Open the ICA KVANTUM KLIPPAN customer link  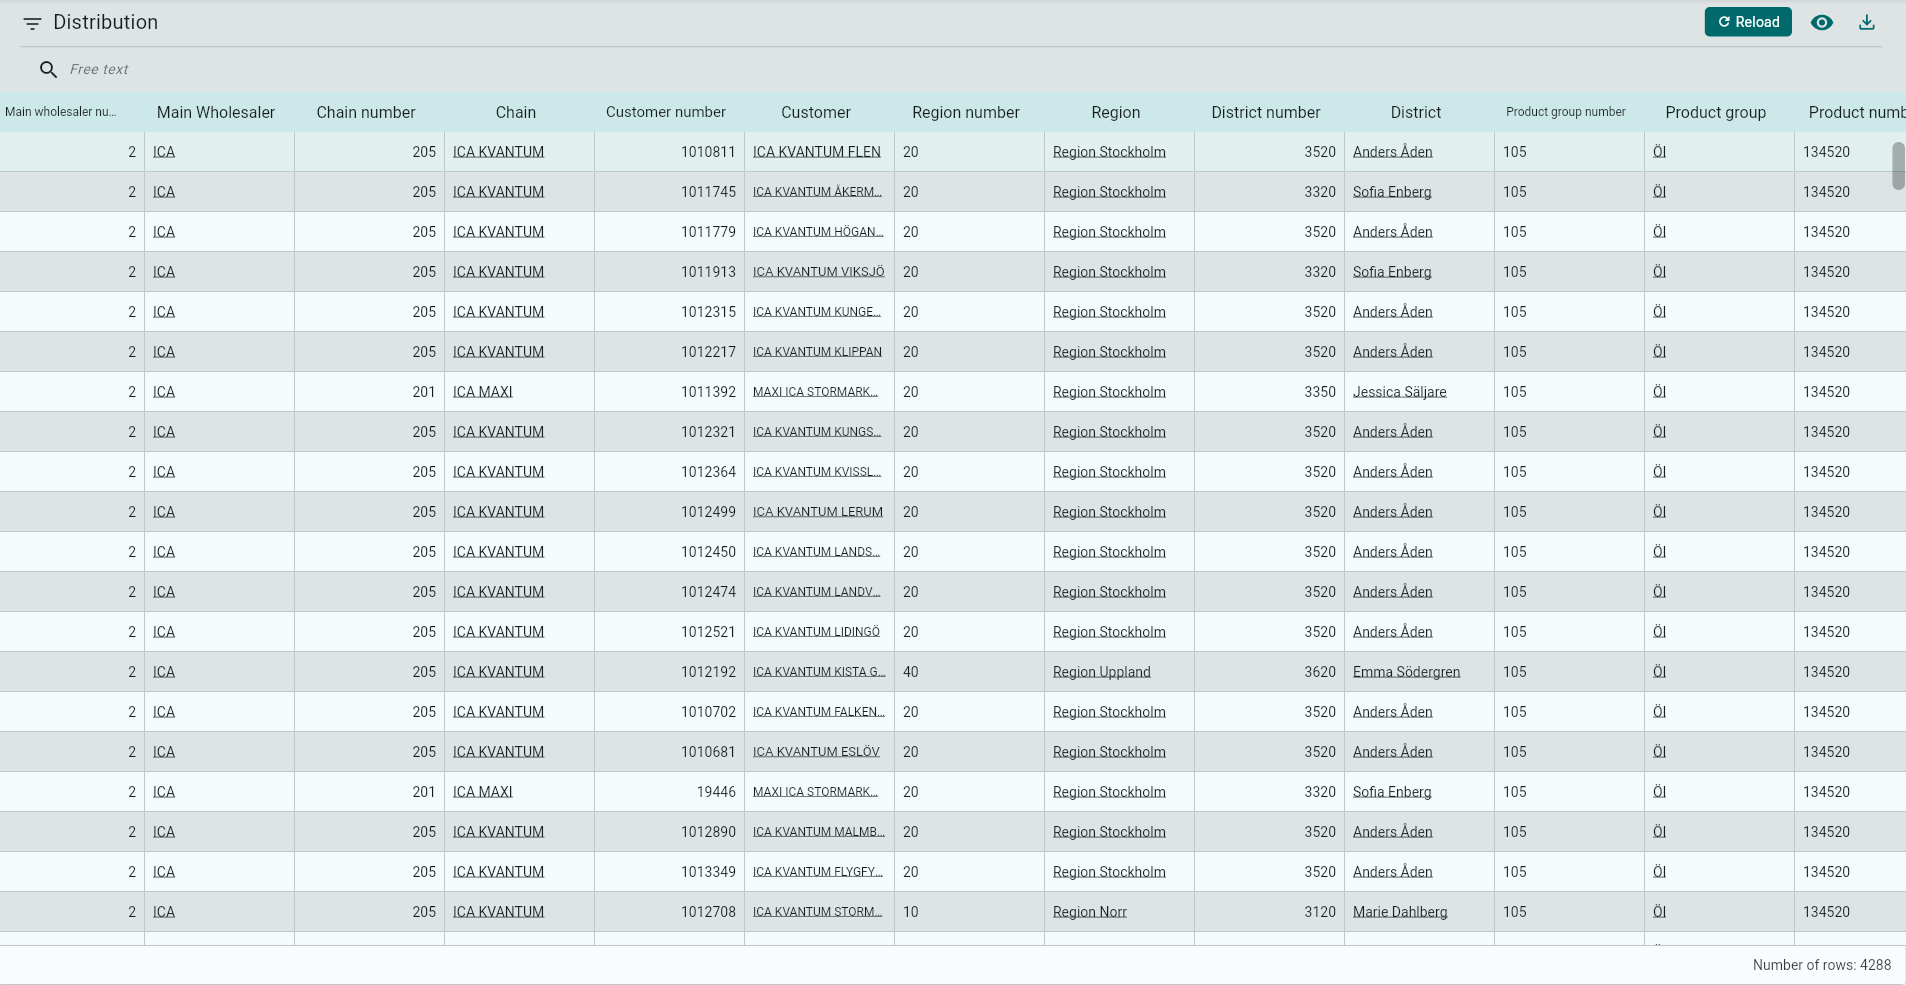(817, 352)
